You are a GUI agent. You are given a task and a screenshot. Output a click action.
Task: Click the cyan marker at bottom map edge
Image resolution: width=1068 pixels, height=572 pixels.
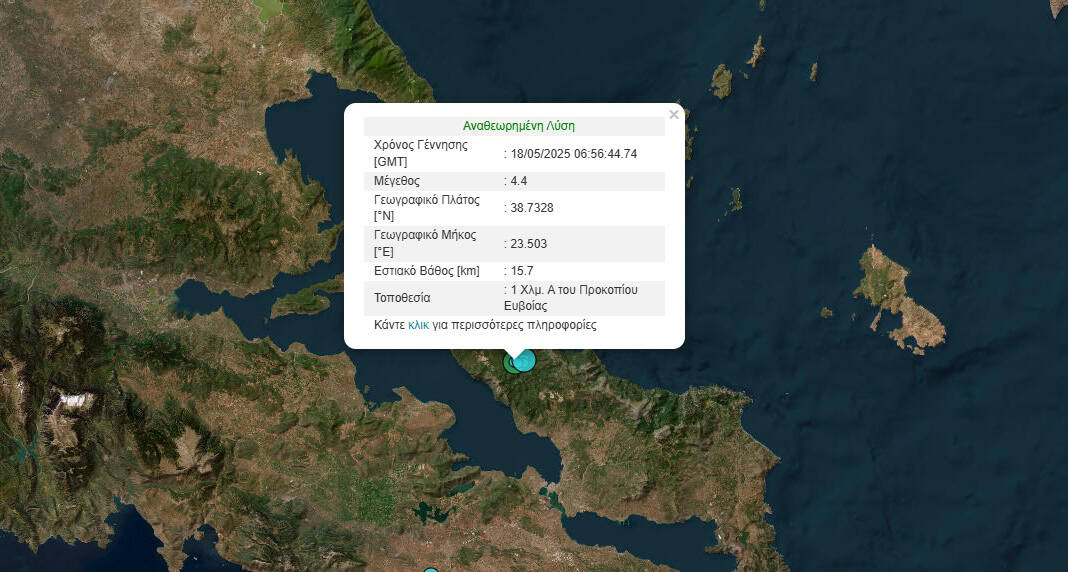(431, 570)
